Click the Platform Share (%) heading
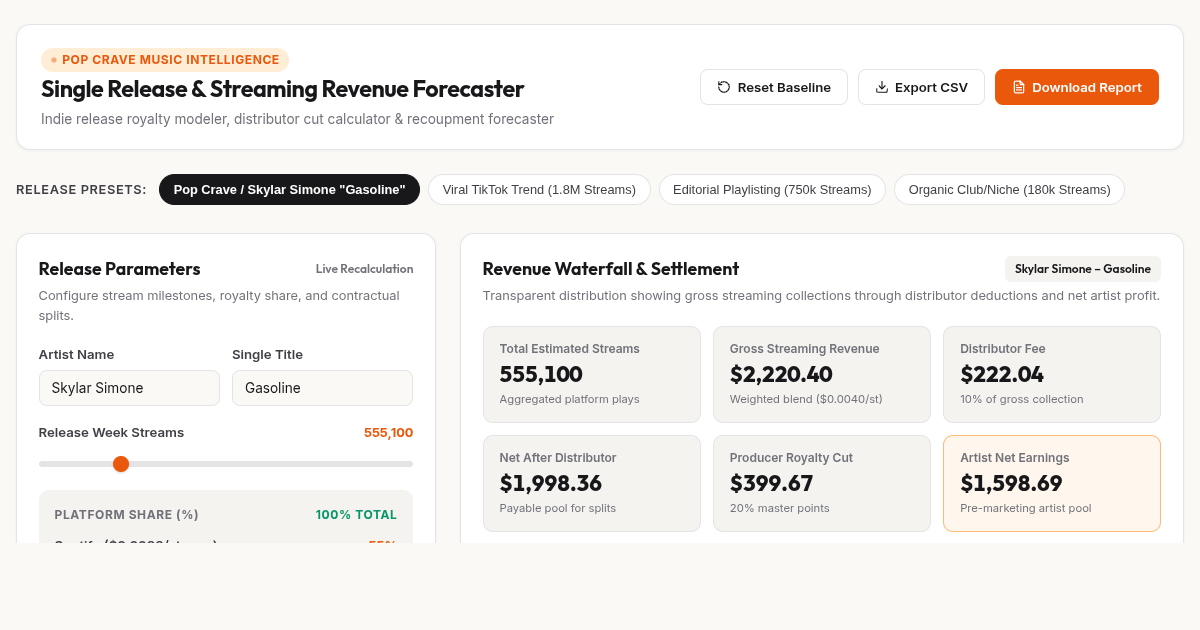 tap(127, 515)
